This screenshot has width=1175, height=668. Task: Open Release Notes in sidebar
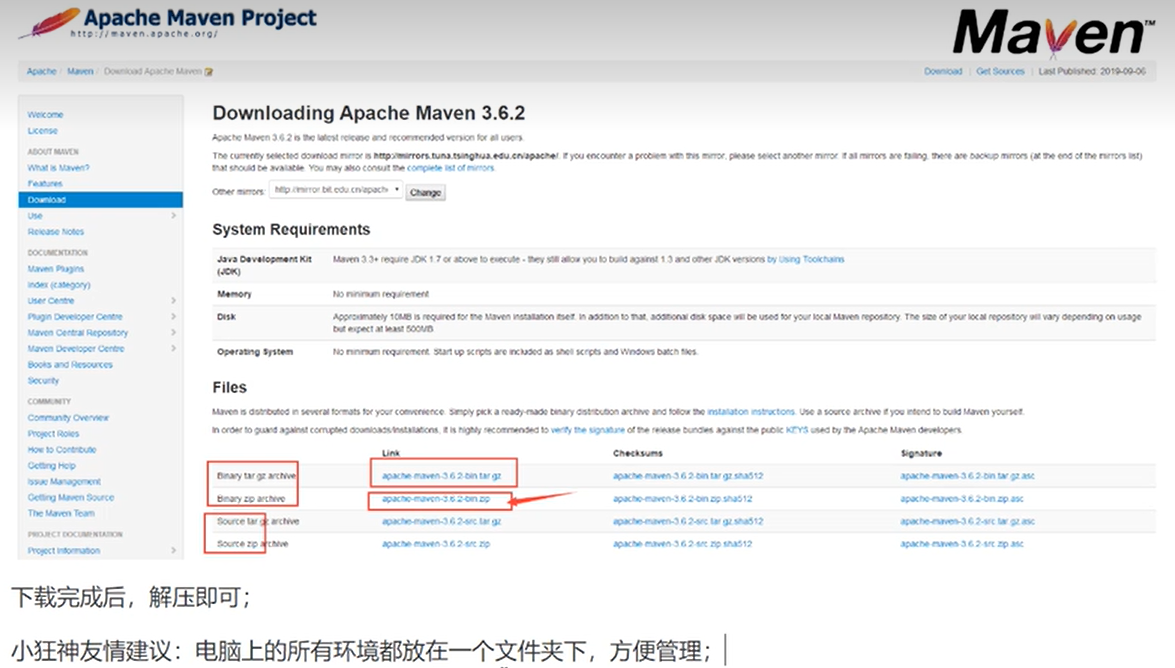(55, 232)
